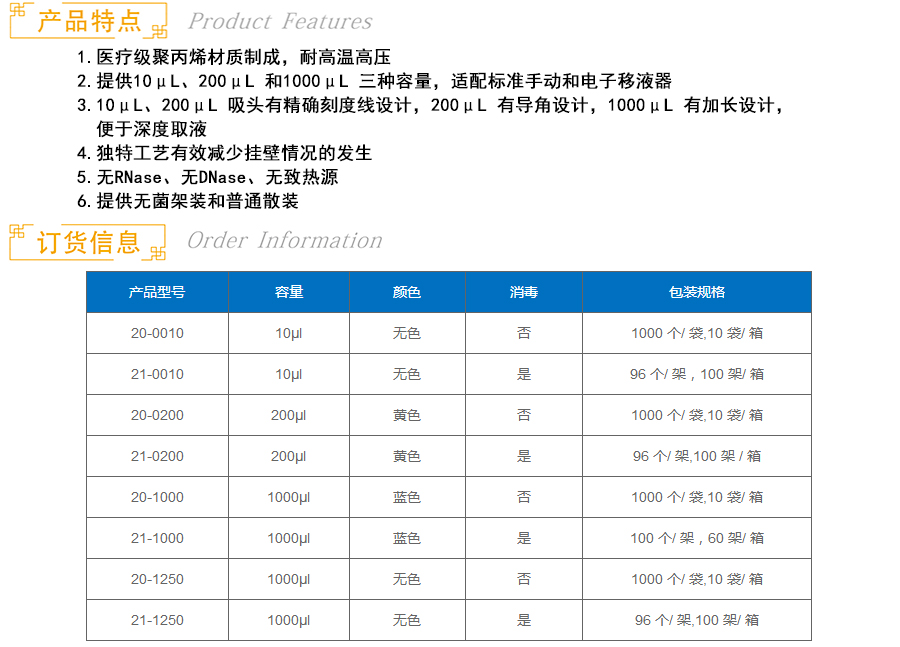Image resolution: width=900 pixels, height=647 pixels.
Task: Click product model 20-1250 cell
Action: tap(157, 579)
